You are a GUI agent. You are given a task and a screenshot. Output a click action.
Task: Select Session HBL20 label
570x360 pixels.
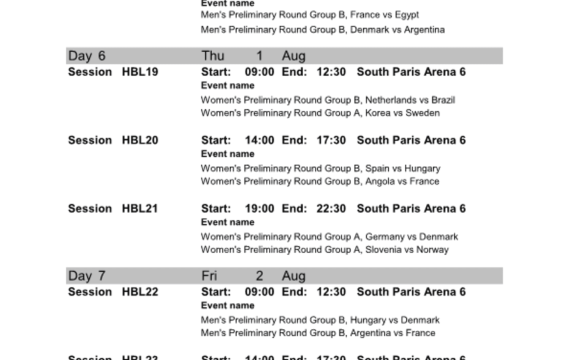[113, 140]
